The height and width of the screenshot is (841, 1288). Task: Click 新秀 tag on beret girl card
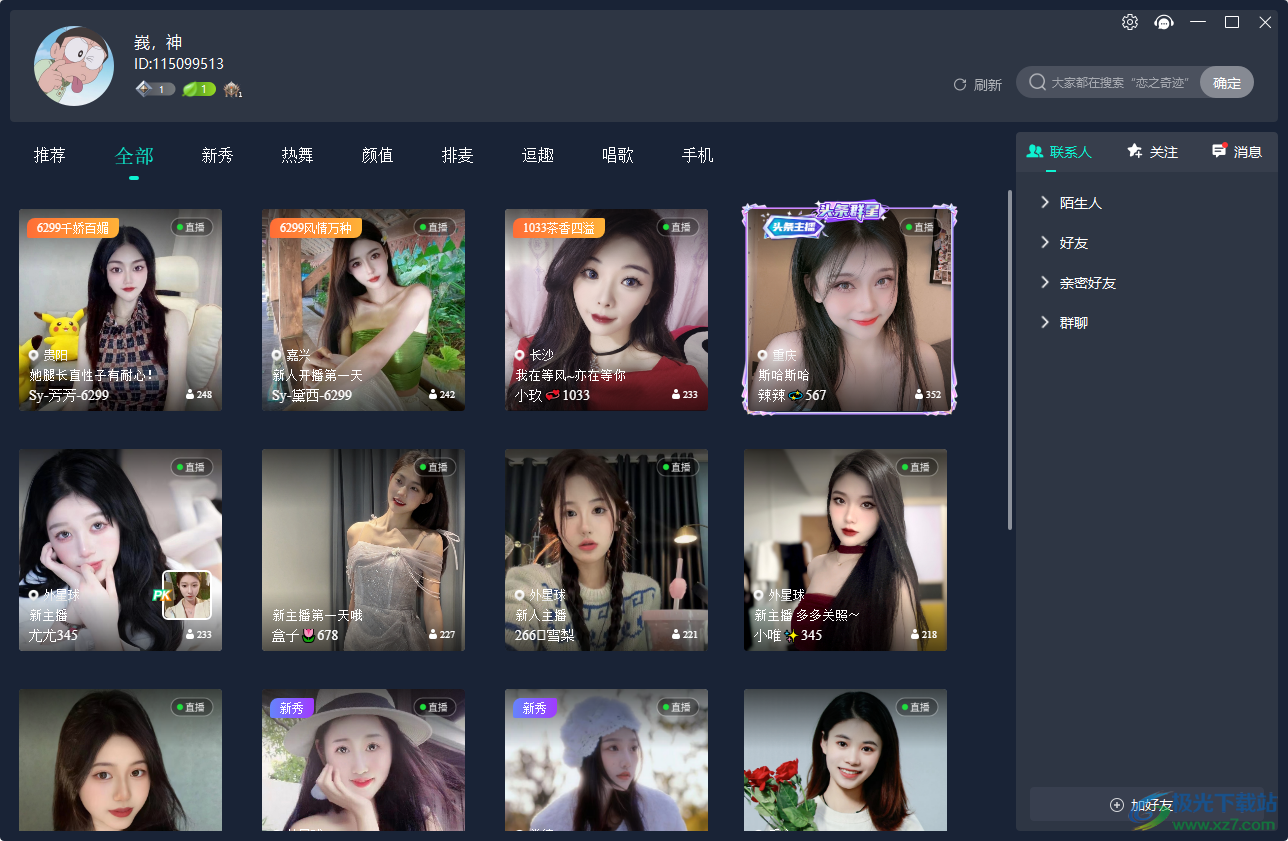pos(535,708)
